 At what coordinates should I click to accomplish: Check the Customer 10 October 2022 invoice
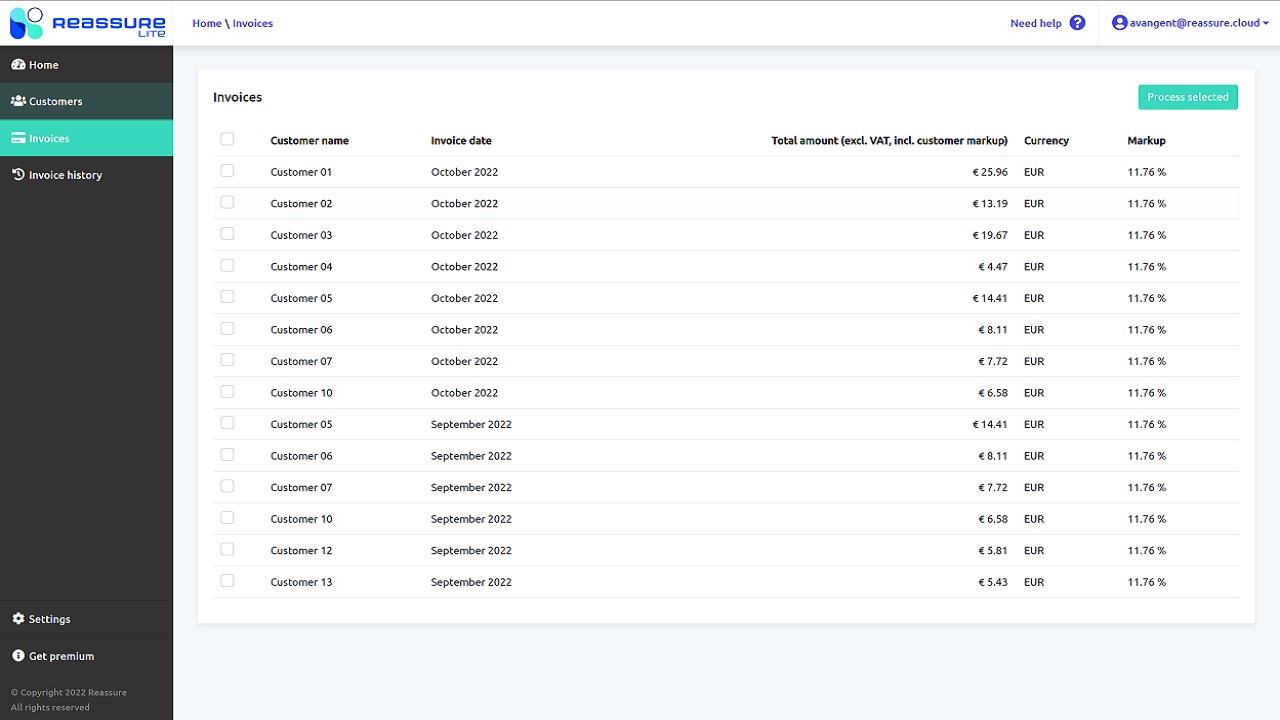click(x=227, y=392)
